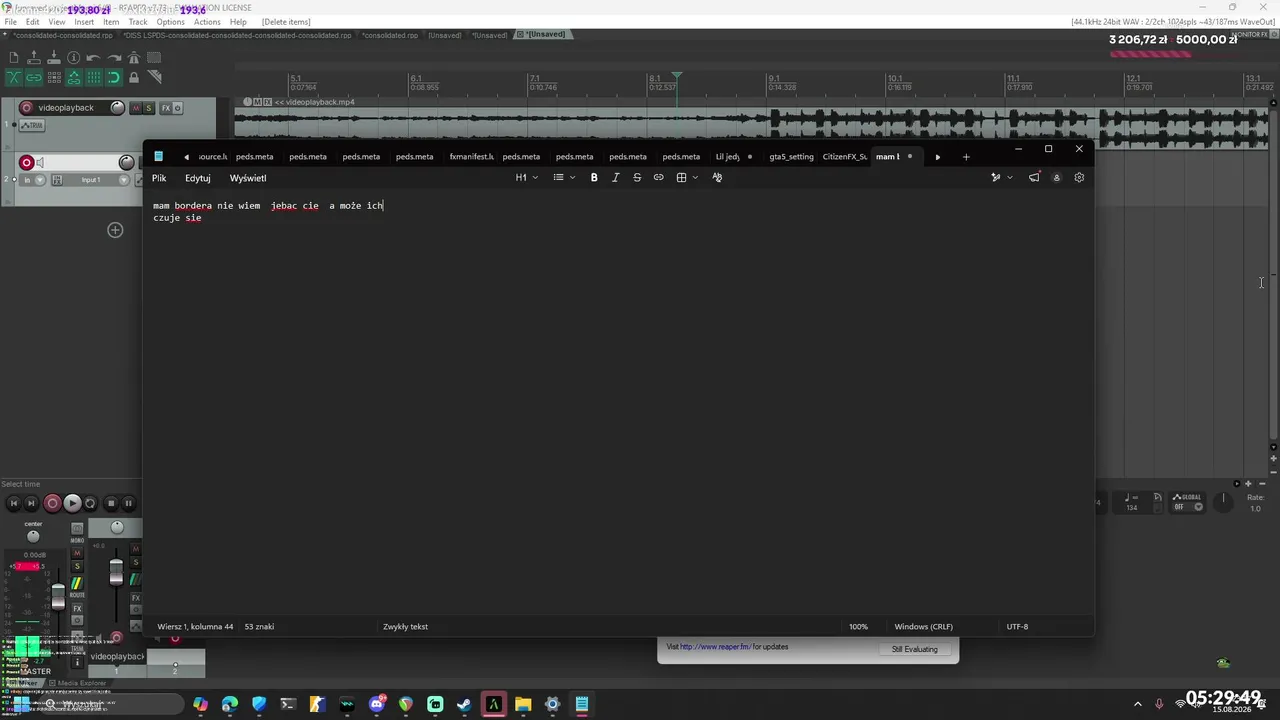Click the transport Play button
Image resolution: width=1280 pixels, height=720 pixels.
pos(72,503)
